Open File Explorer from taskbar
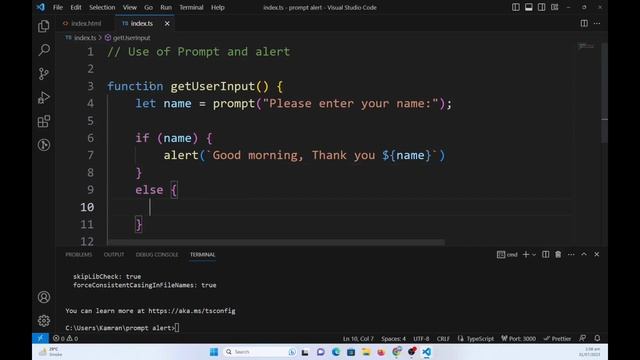 point(366,352)
